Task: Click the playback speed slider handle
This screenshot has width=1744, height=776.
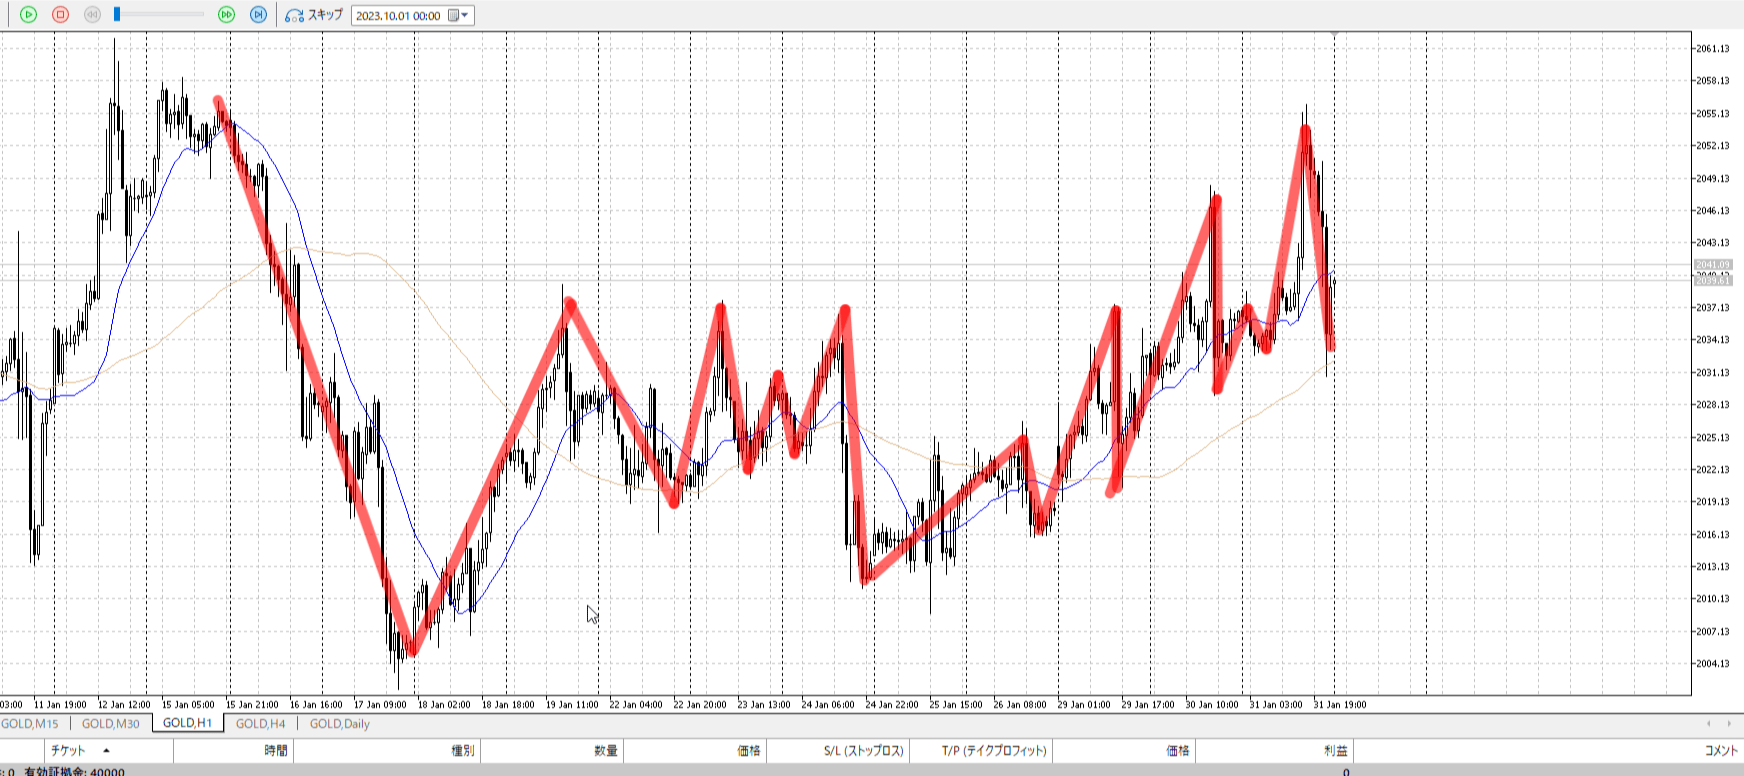Action: [117, 15]
